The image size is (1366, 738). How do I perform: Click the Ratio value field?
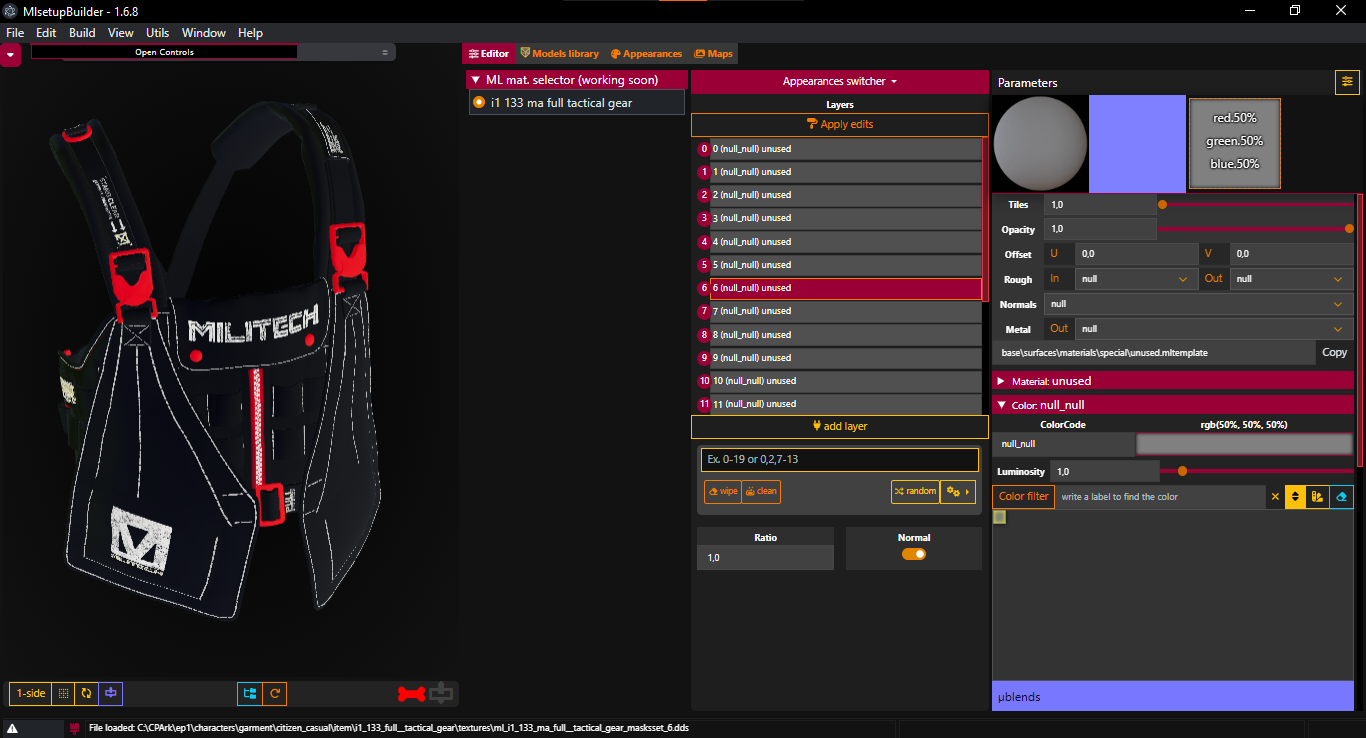(765, 558)
